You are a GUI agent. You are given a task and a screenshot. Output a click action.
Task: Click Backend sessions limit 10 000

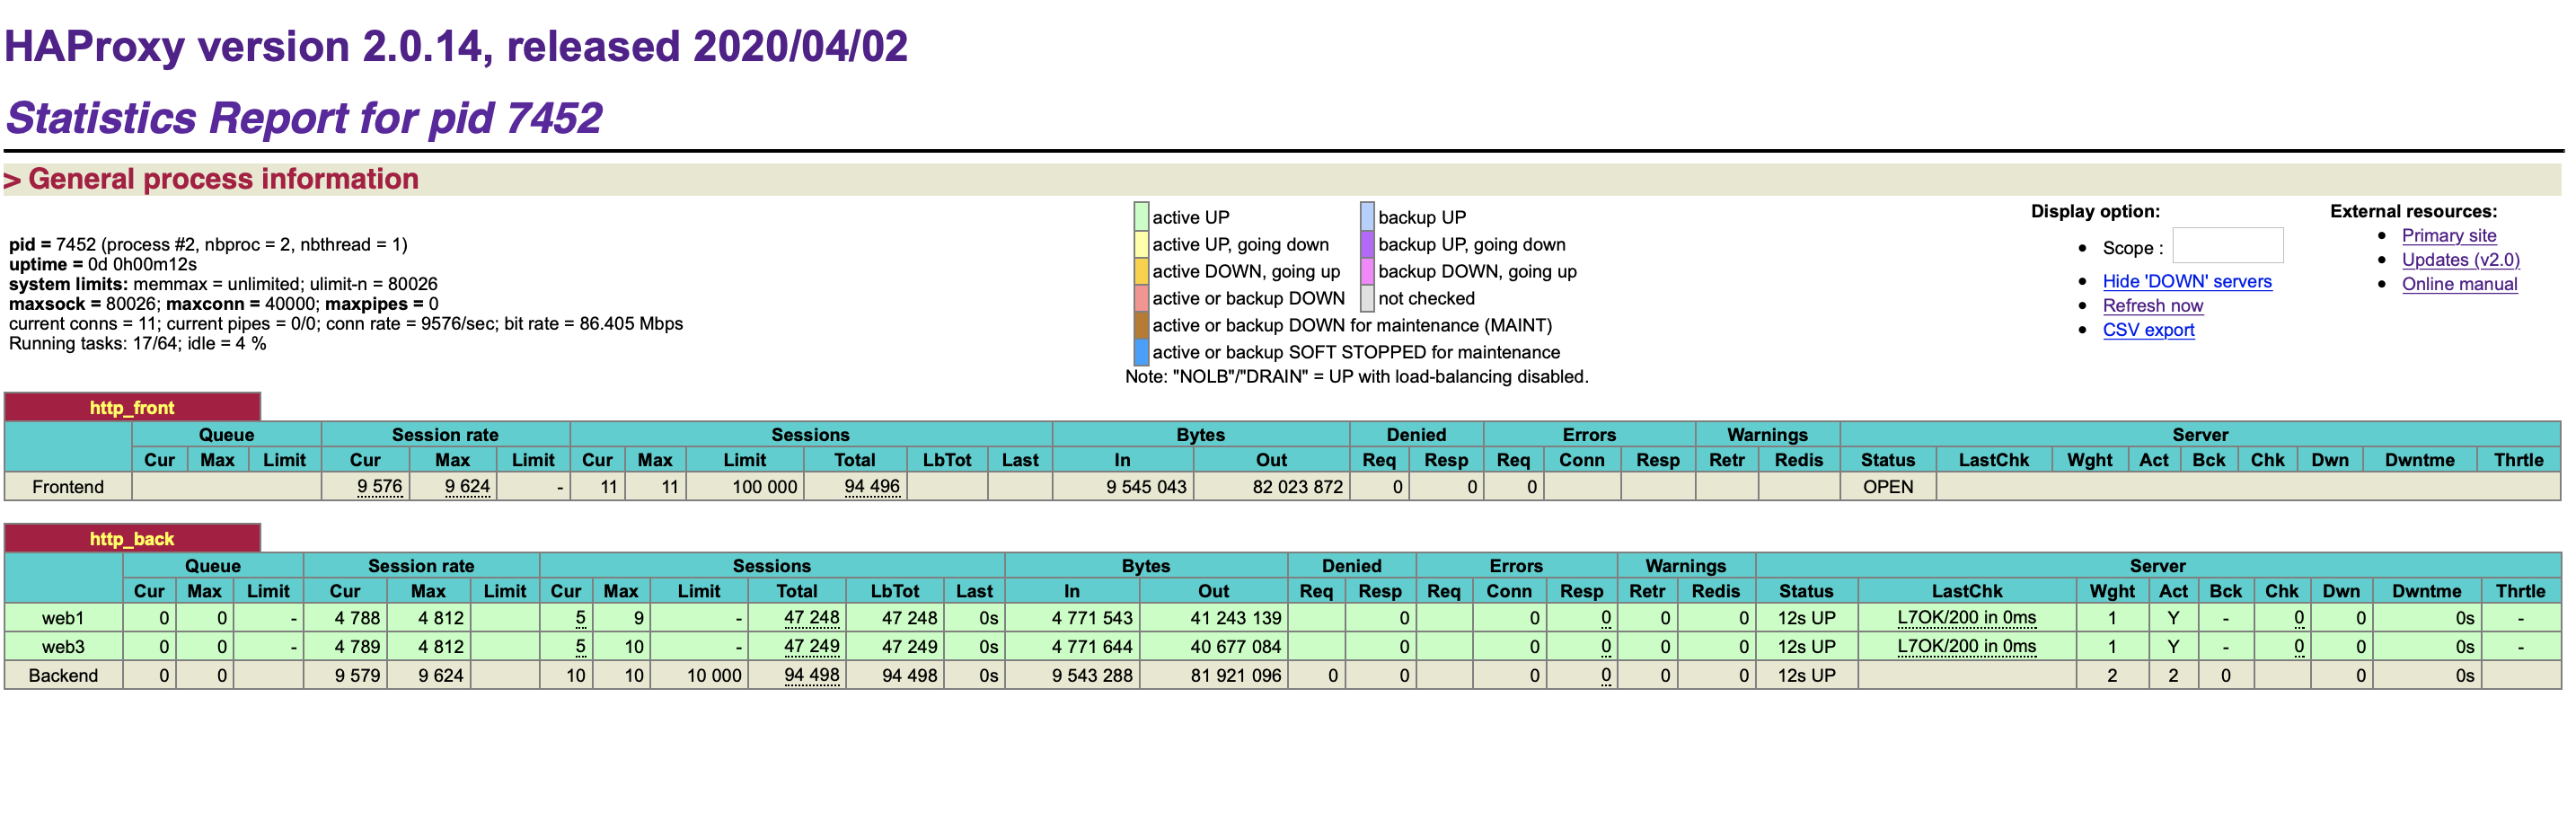[714, 676]
